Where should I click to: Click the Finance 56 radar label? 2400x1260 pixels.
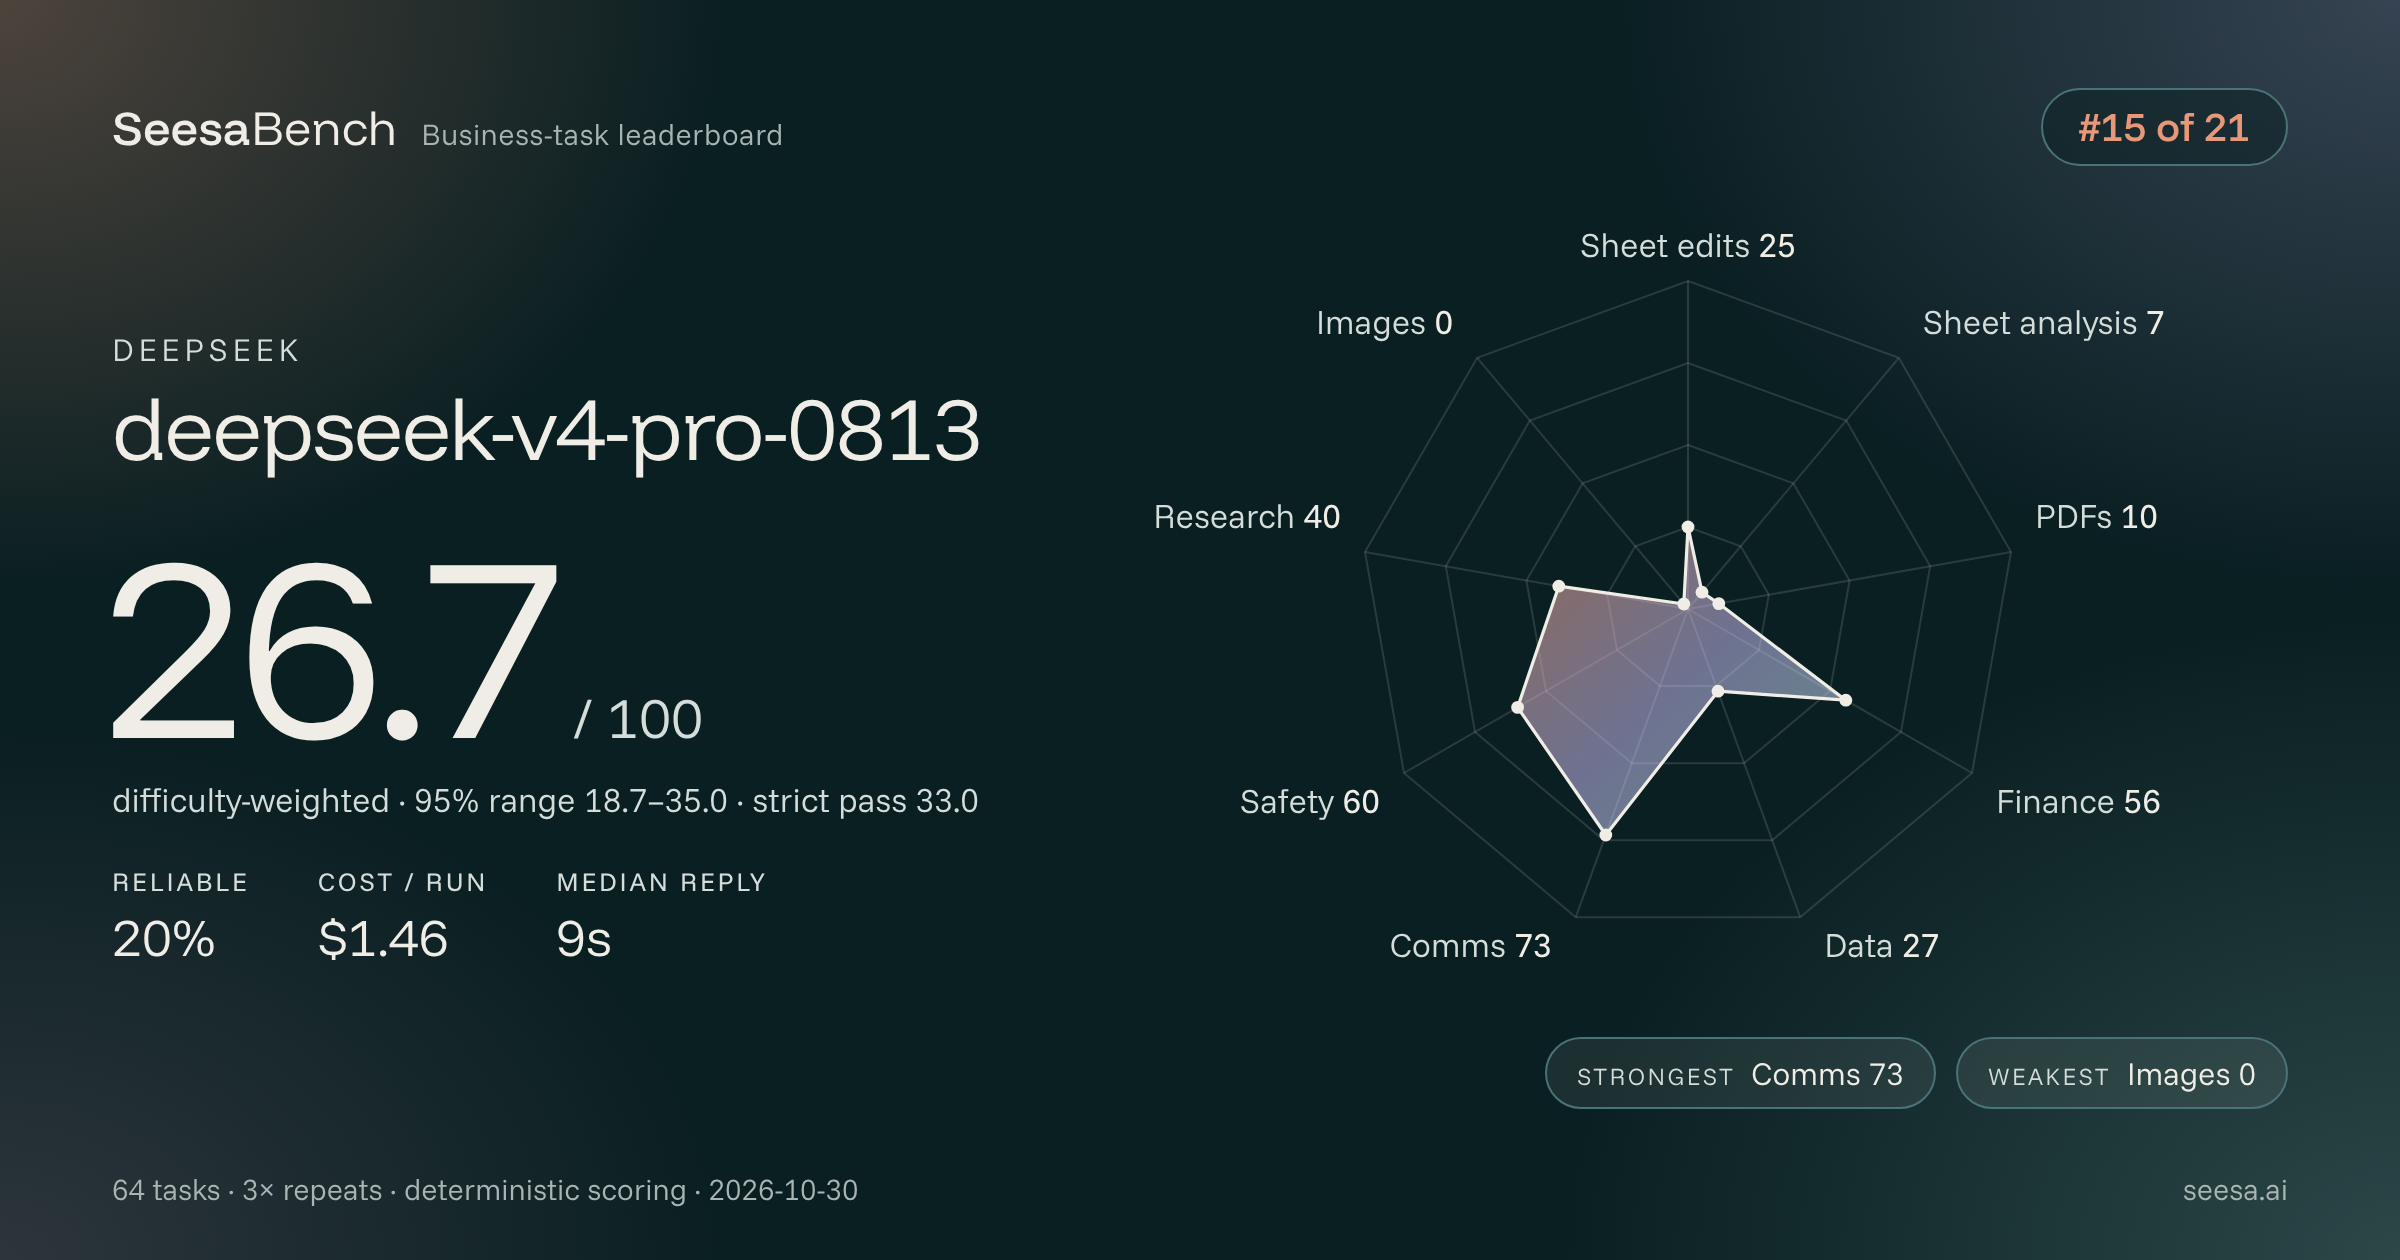(2078, 802)
